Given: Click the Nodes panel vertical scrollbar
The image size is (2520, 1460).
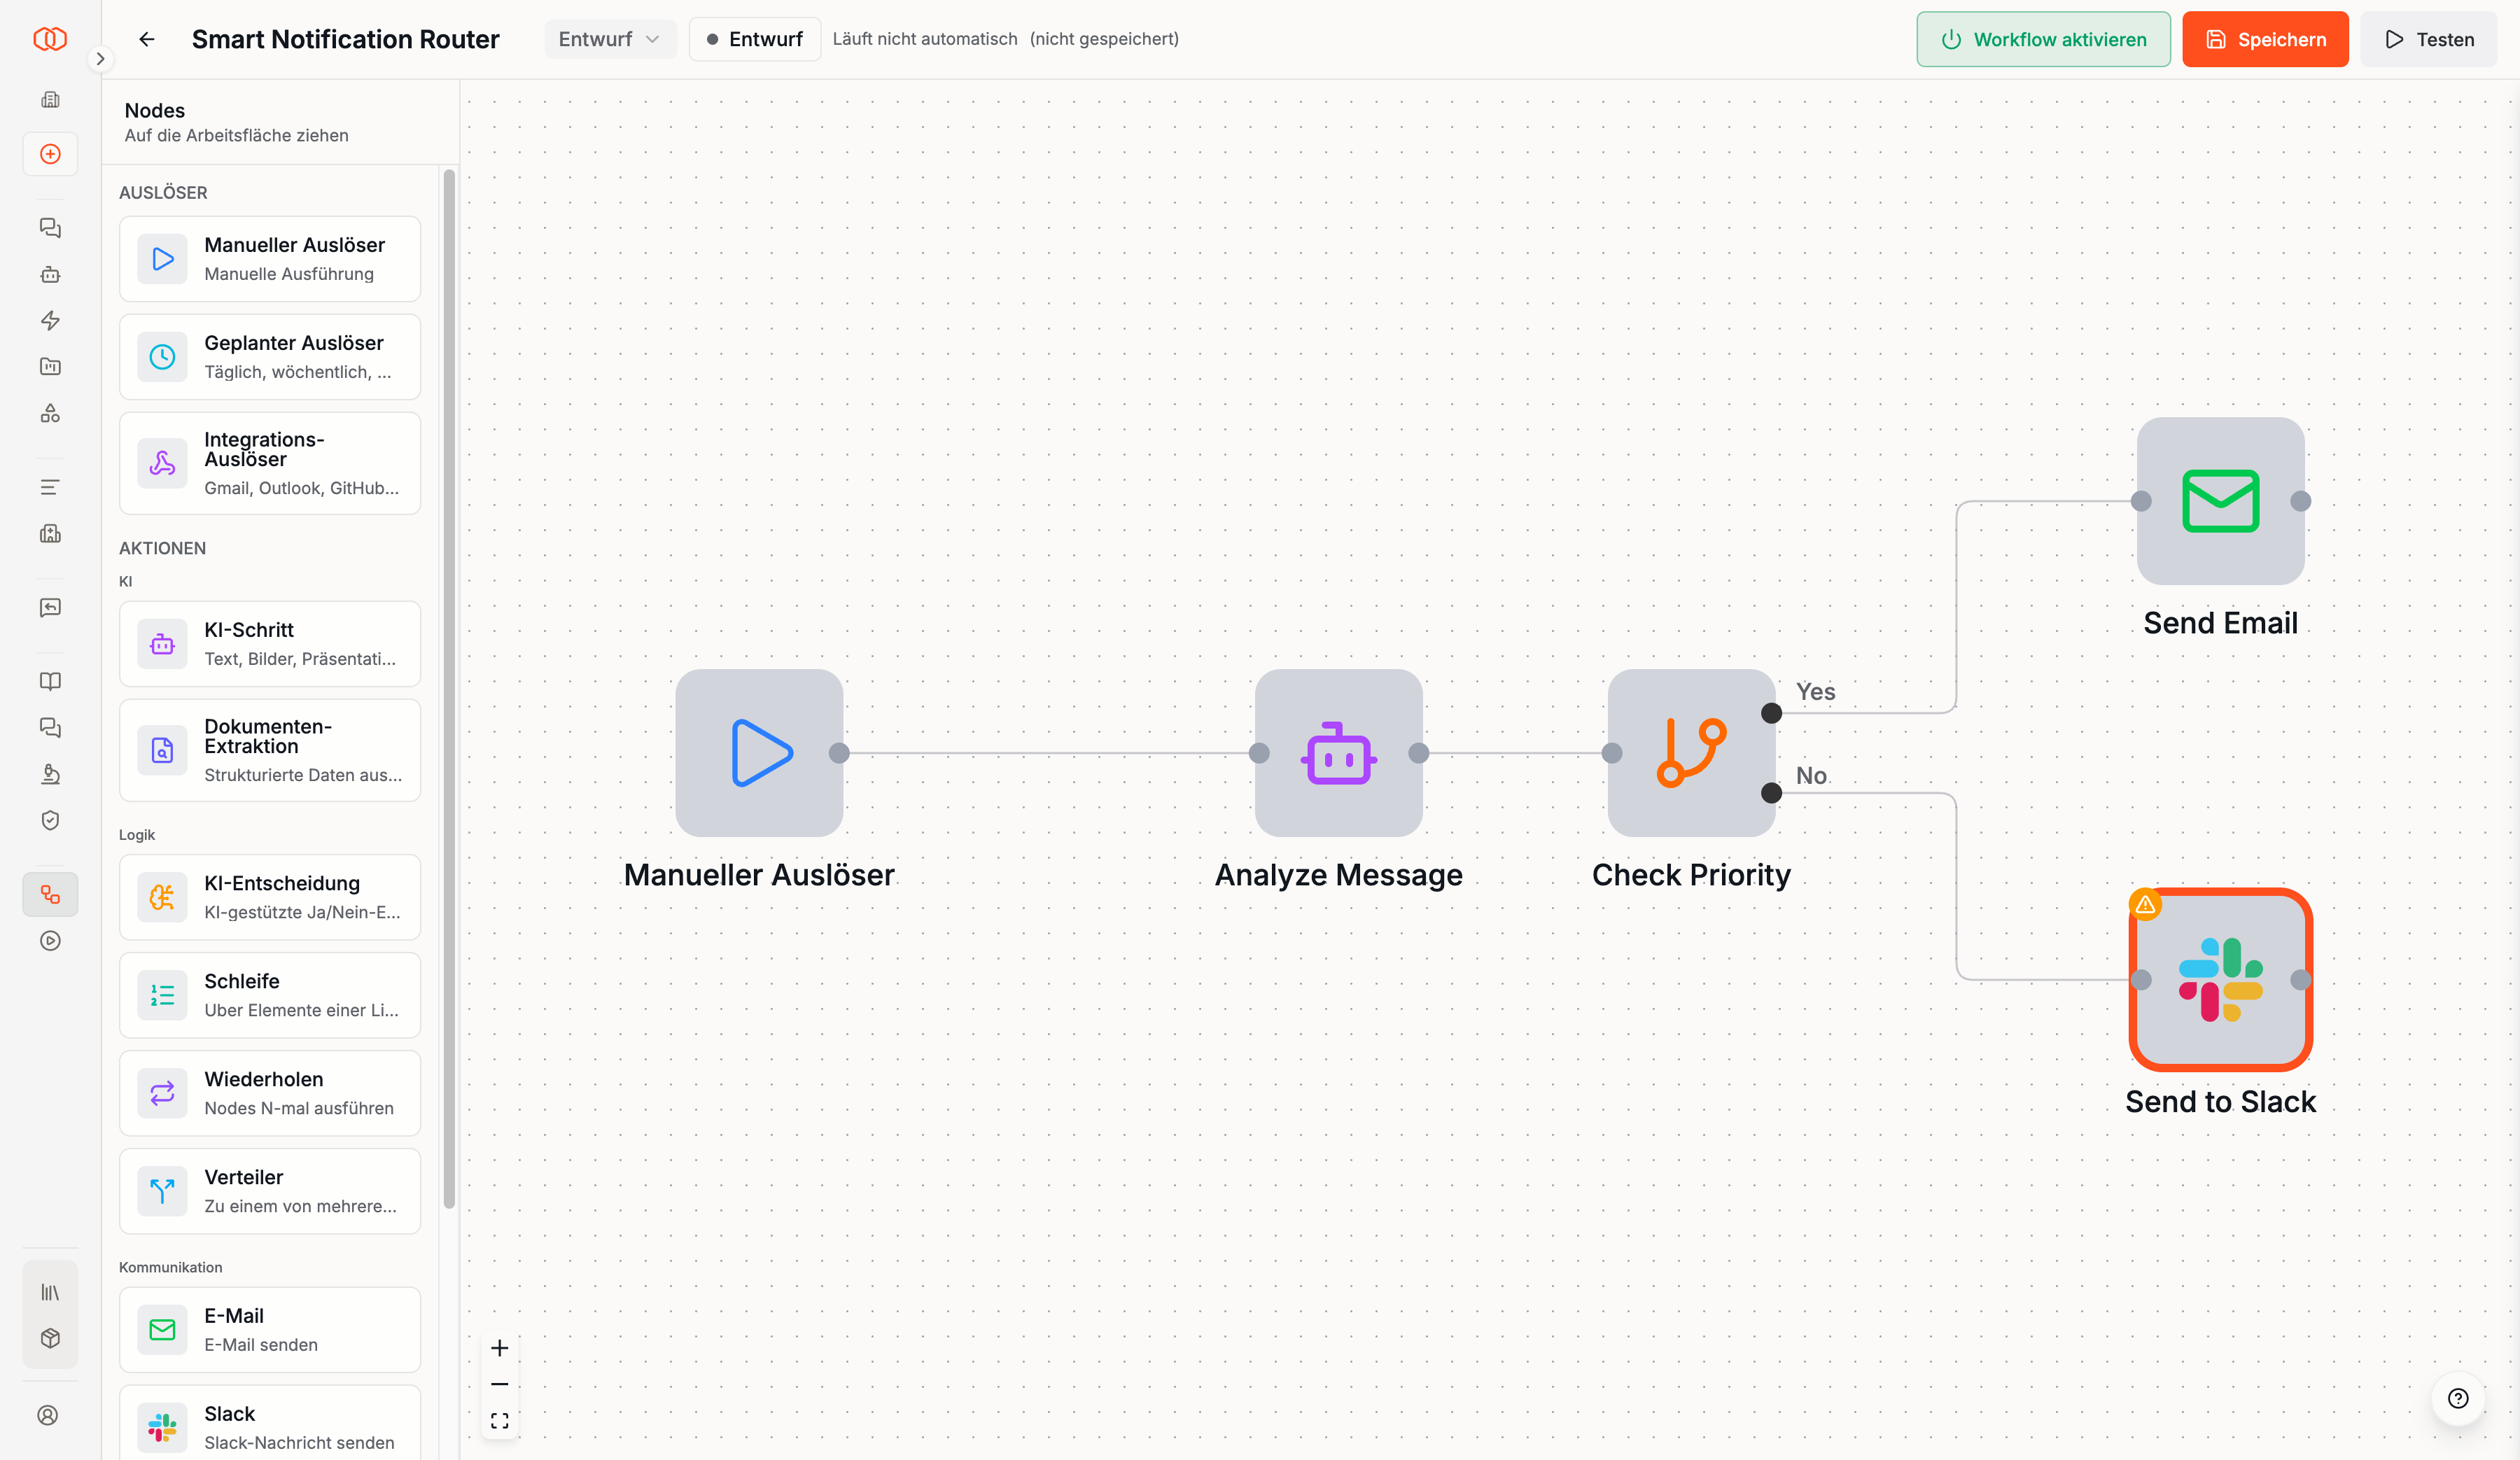Looking at the screenshot, I should coord(449,690).
